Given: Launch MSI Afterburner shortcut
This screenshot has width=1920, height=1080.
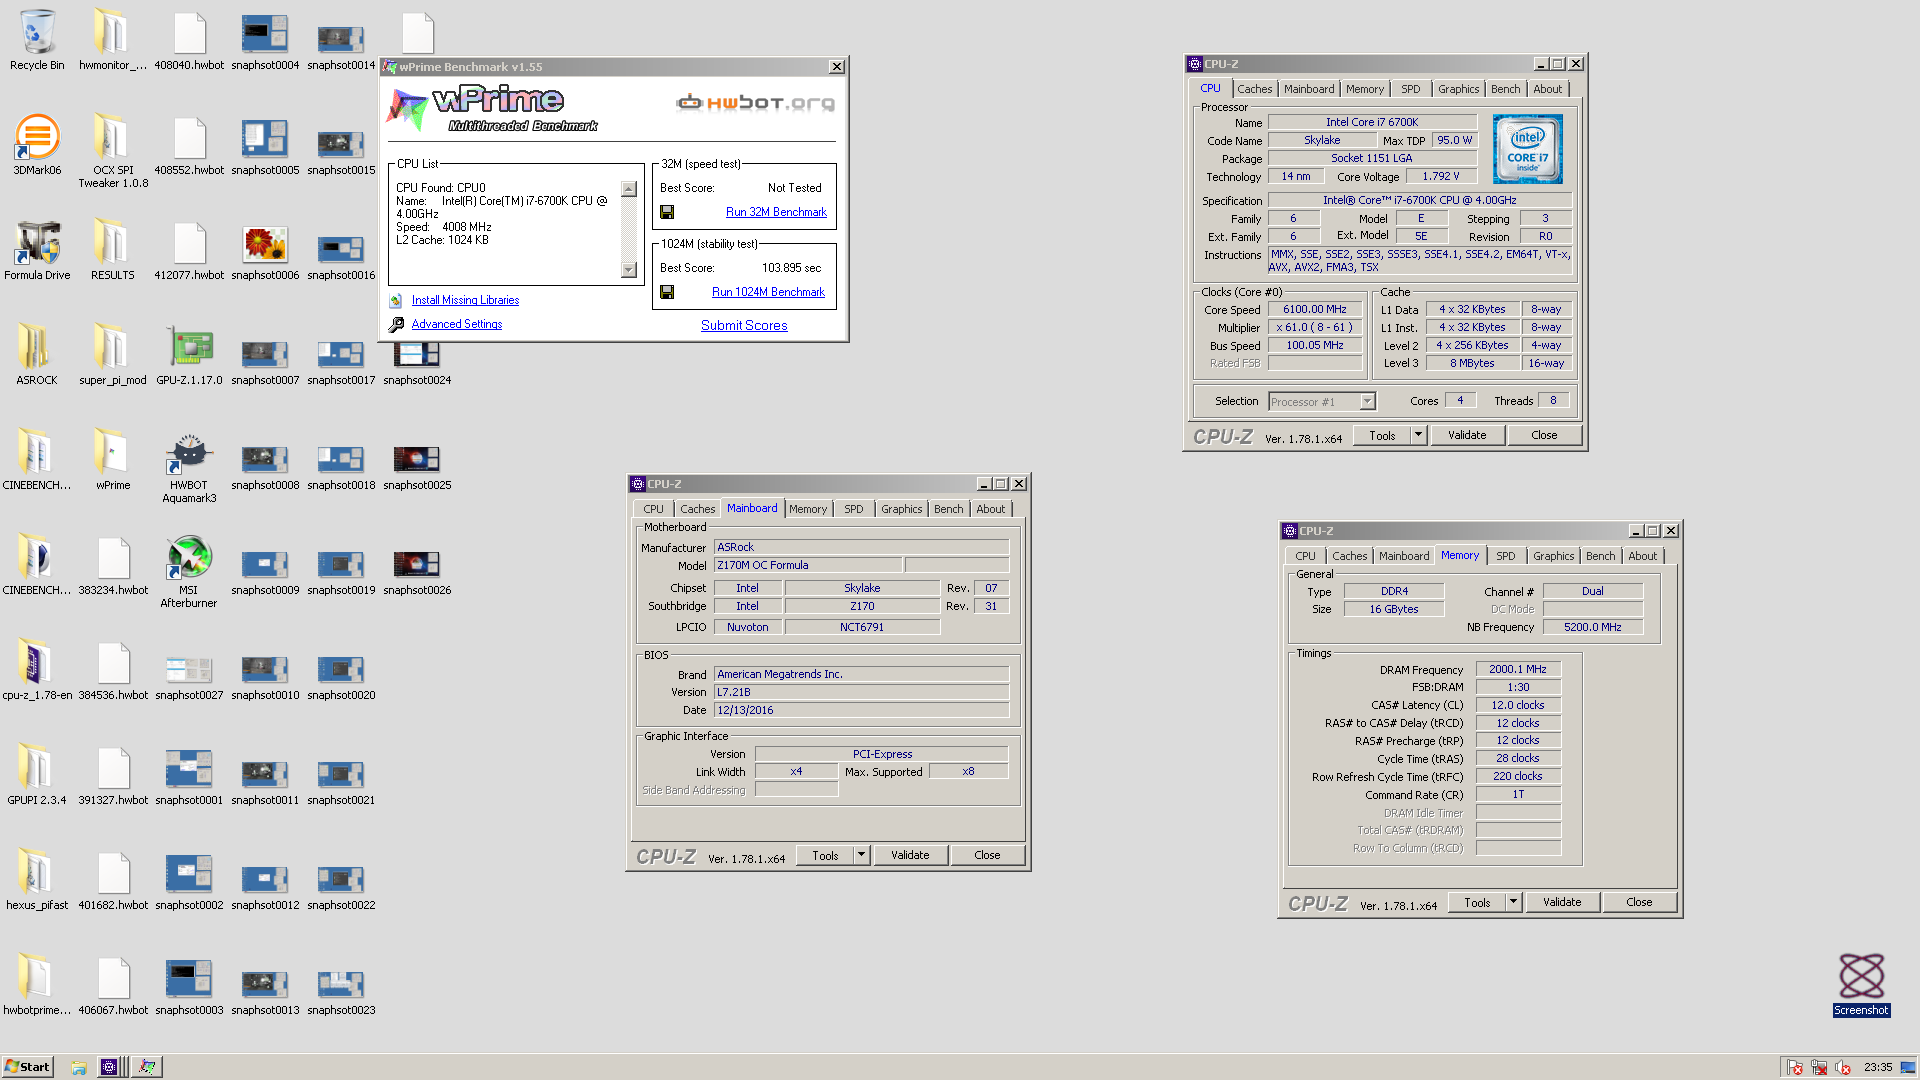Looking at the screenshot, I should tap(189, 572).
